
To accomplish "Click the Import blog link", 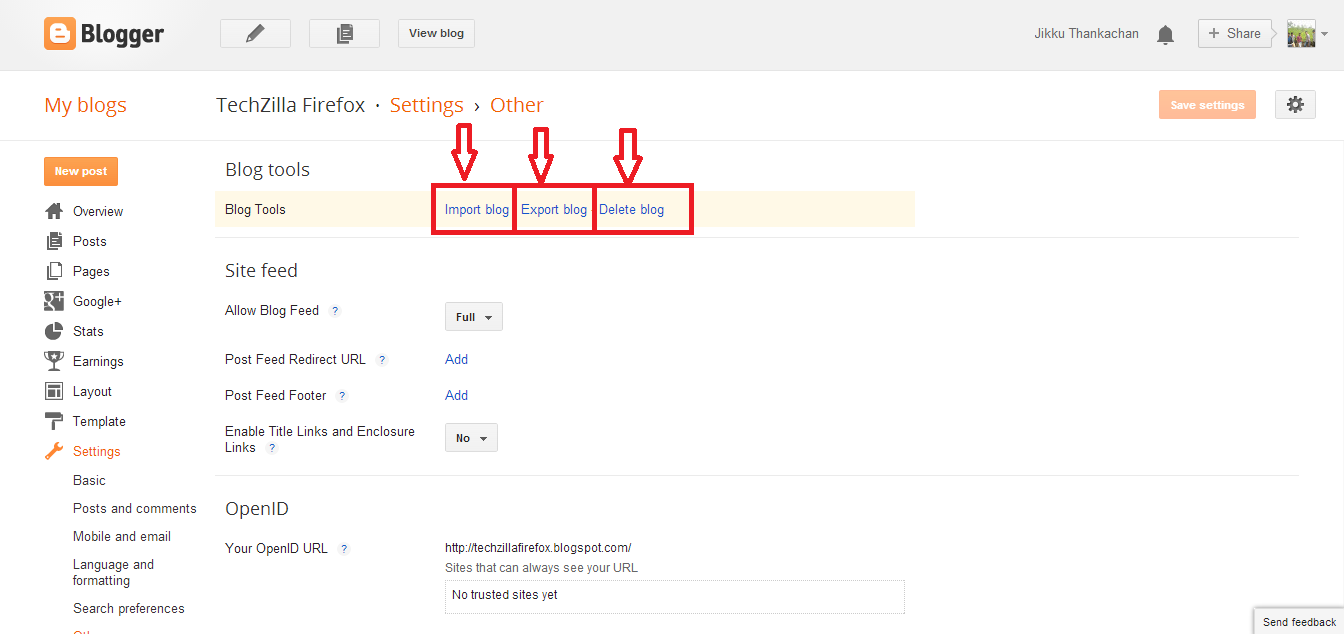I will [477, 210].
